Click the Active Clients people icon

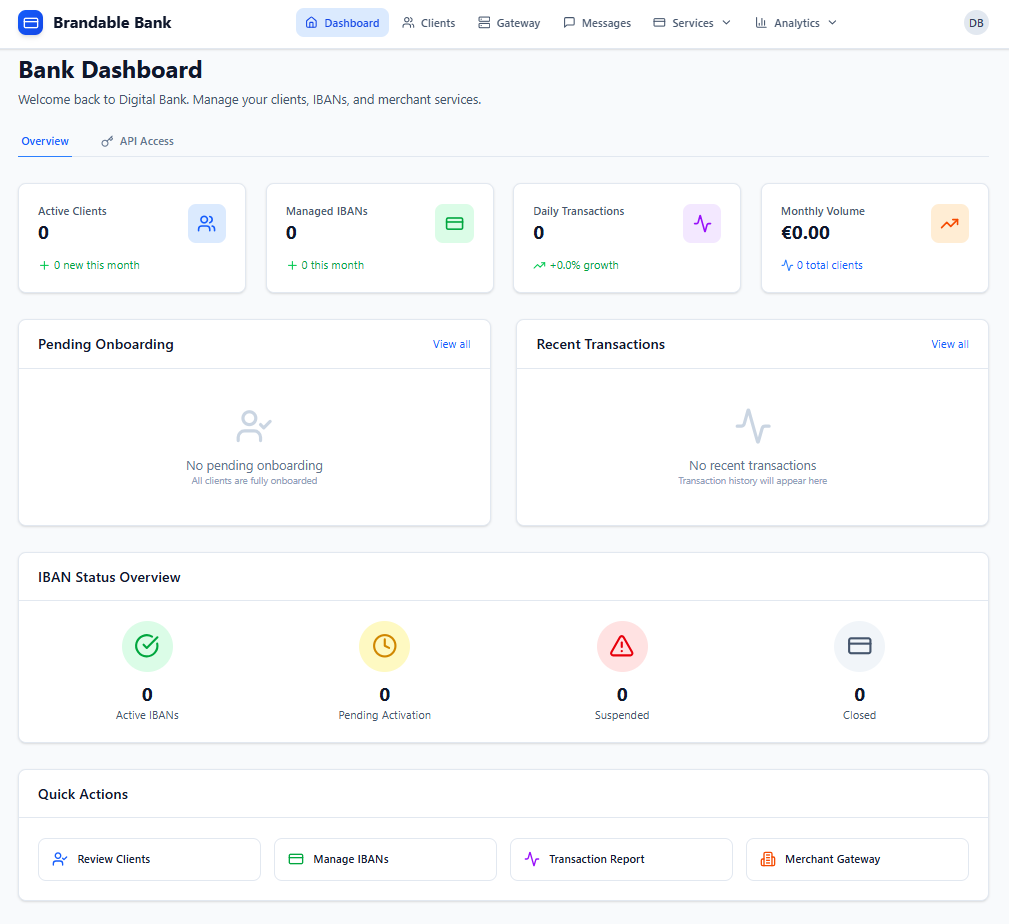click(207, 224)
